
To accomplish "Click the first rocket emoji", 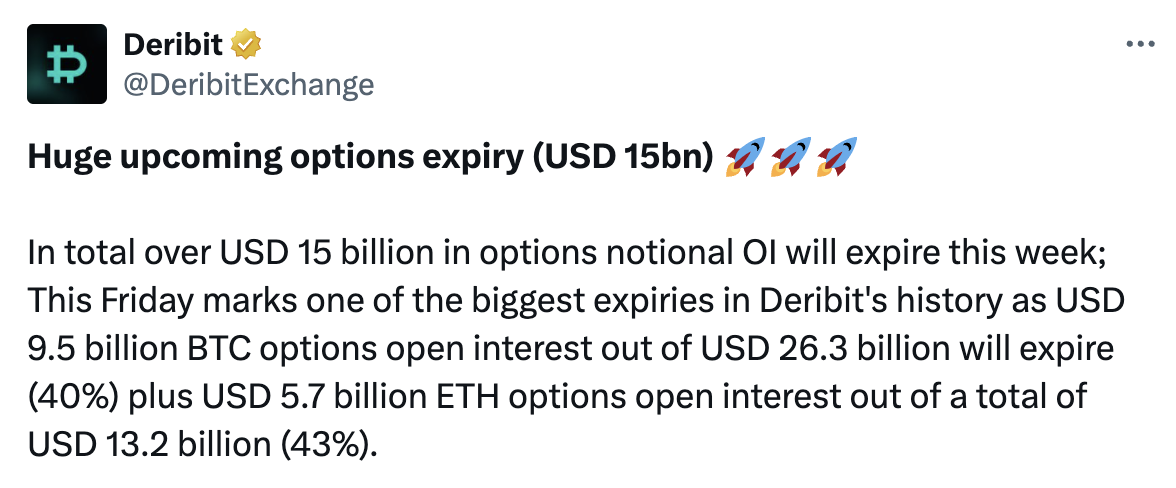I will click(742, 159).
